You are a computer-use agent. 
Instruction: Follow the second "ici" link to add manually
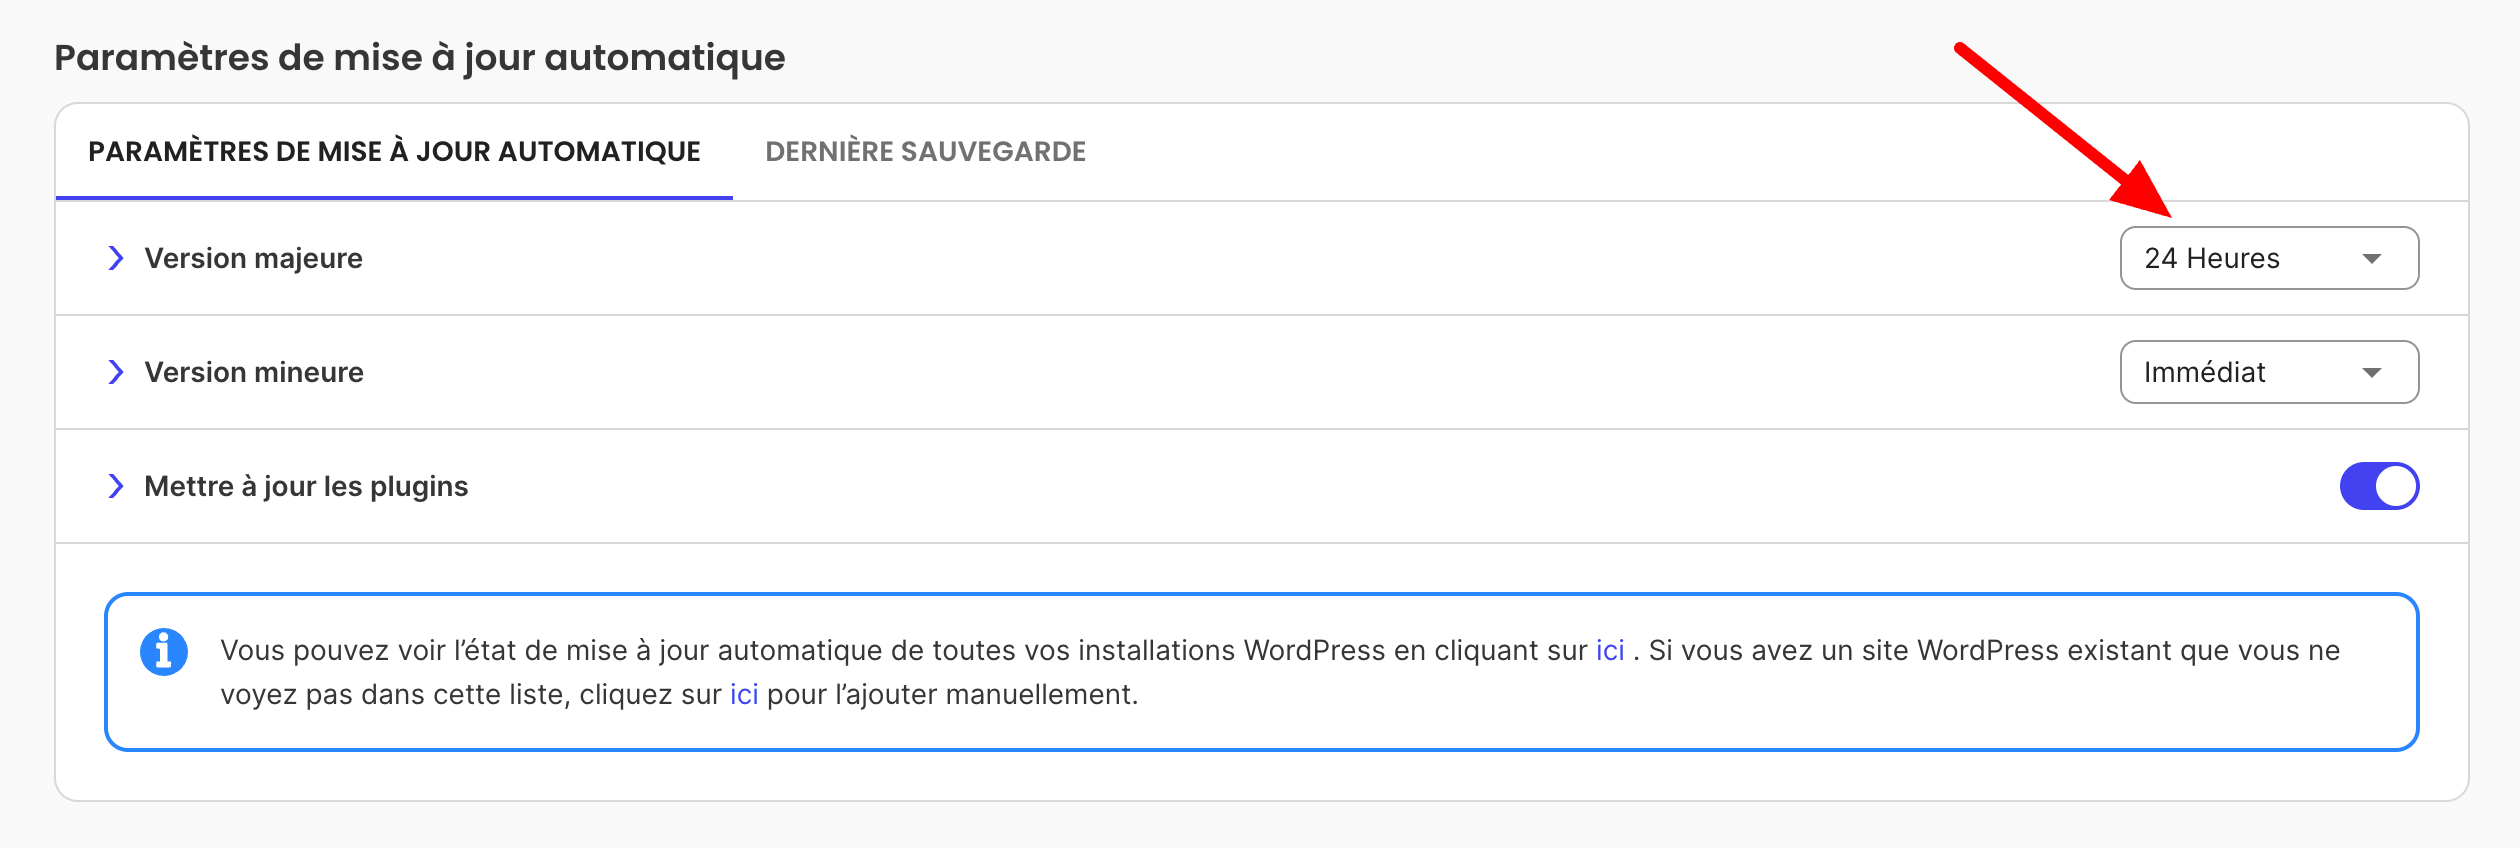coord(744,694)
